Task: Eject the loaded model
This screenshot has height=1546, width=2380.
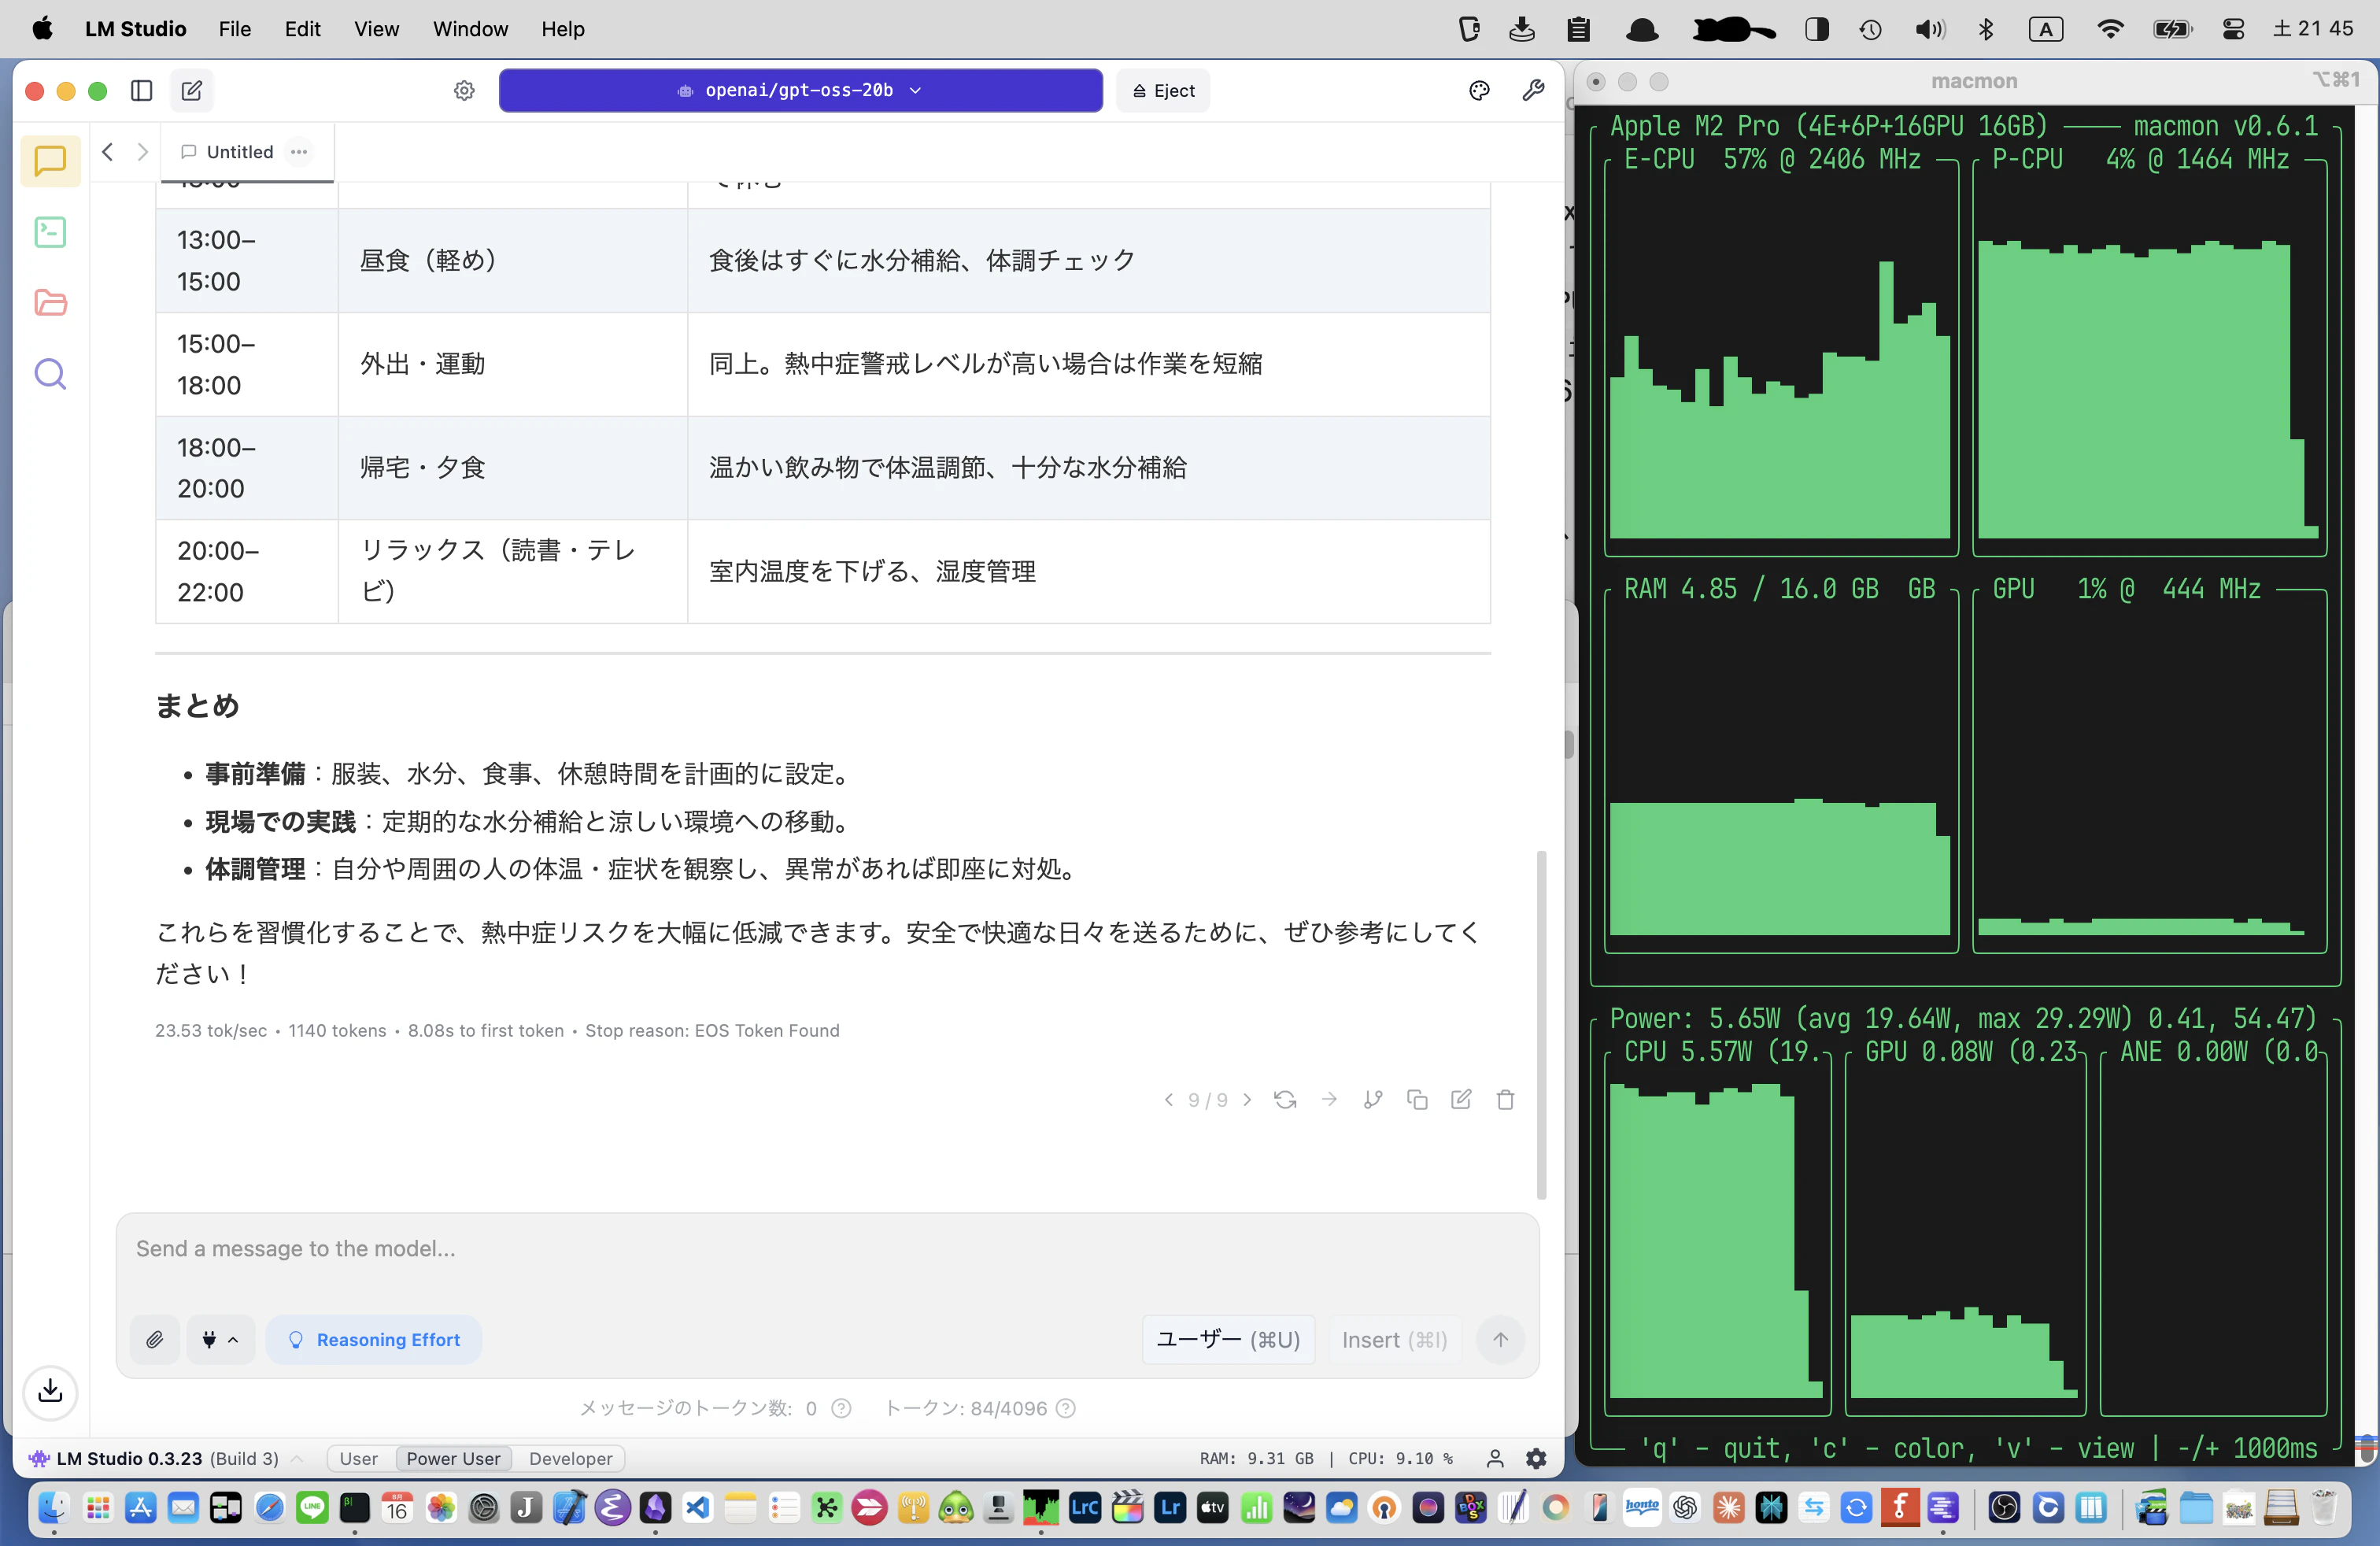Action: pos(1163,91)
